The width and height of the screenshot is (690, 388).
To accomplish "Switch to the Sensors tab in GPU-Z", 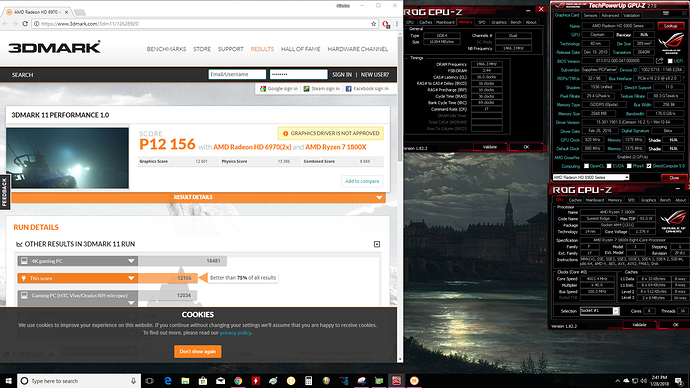I will (590, 15).
